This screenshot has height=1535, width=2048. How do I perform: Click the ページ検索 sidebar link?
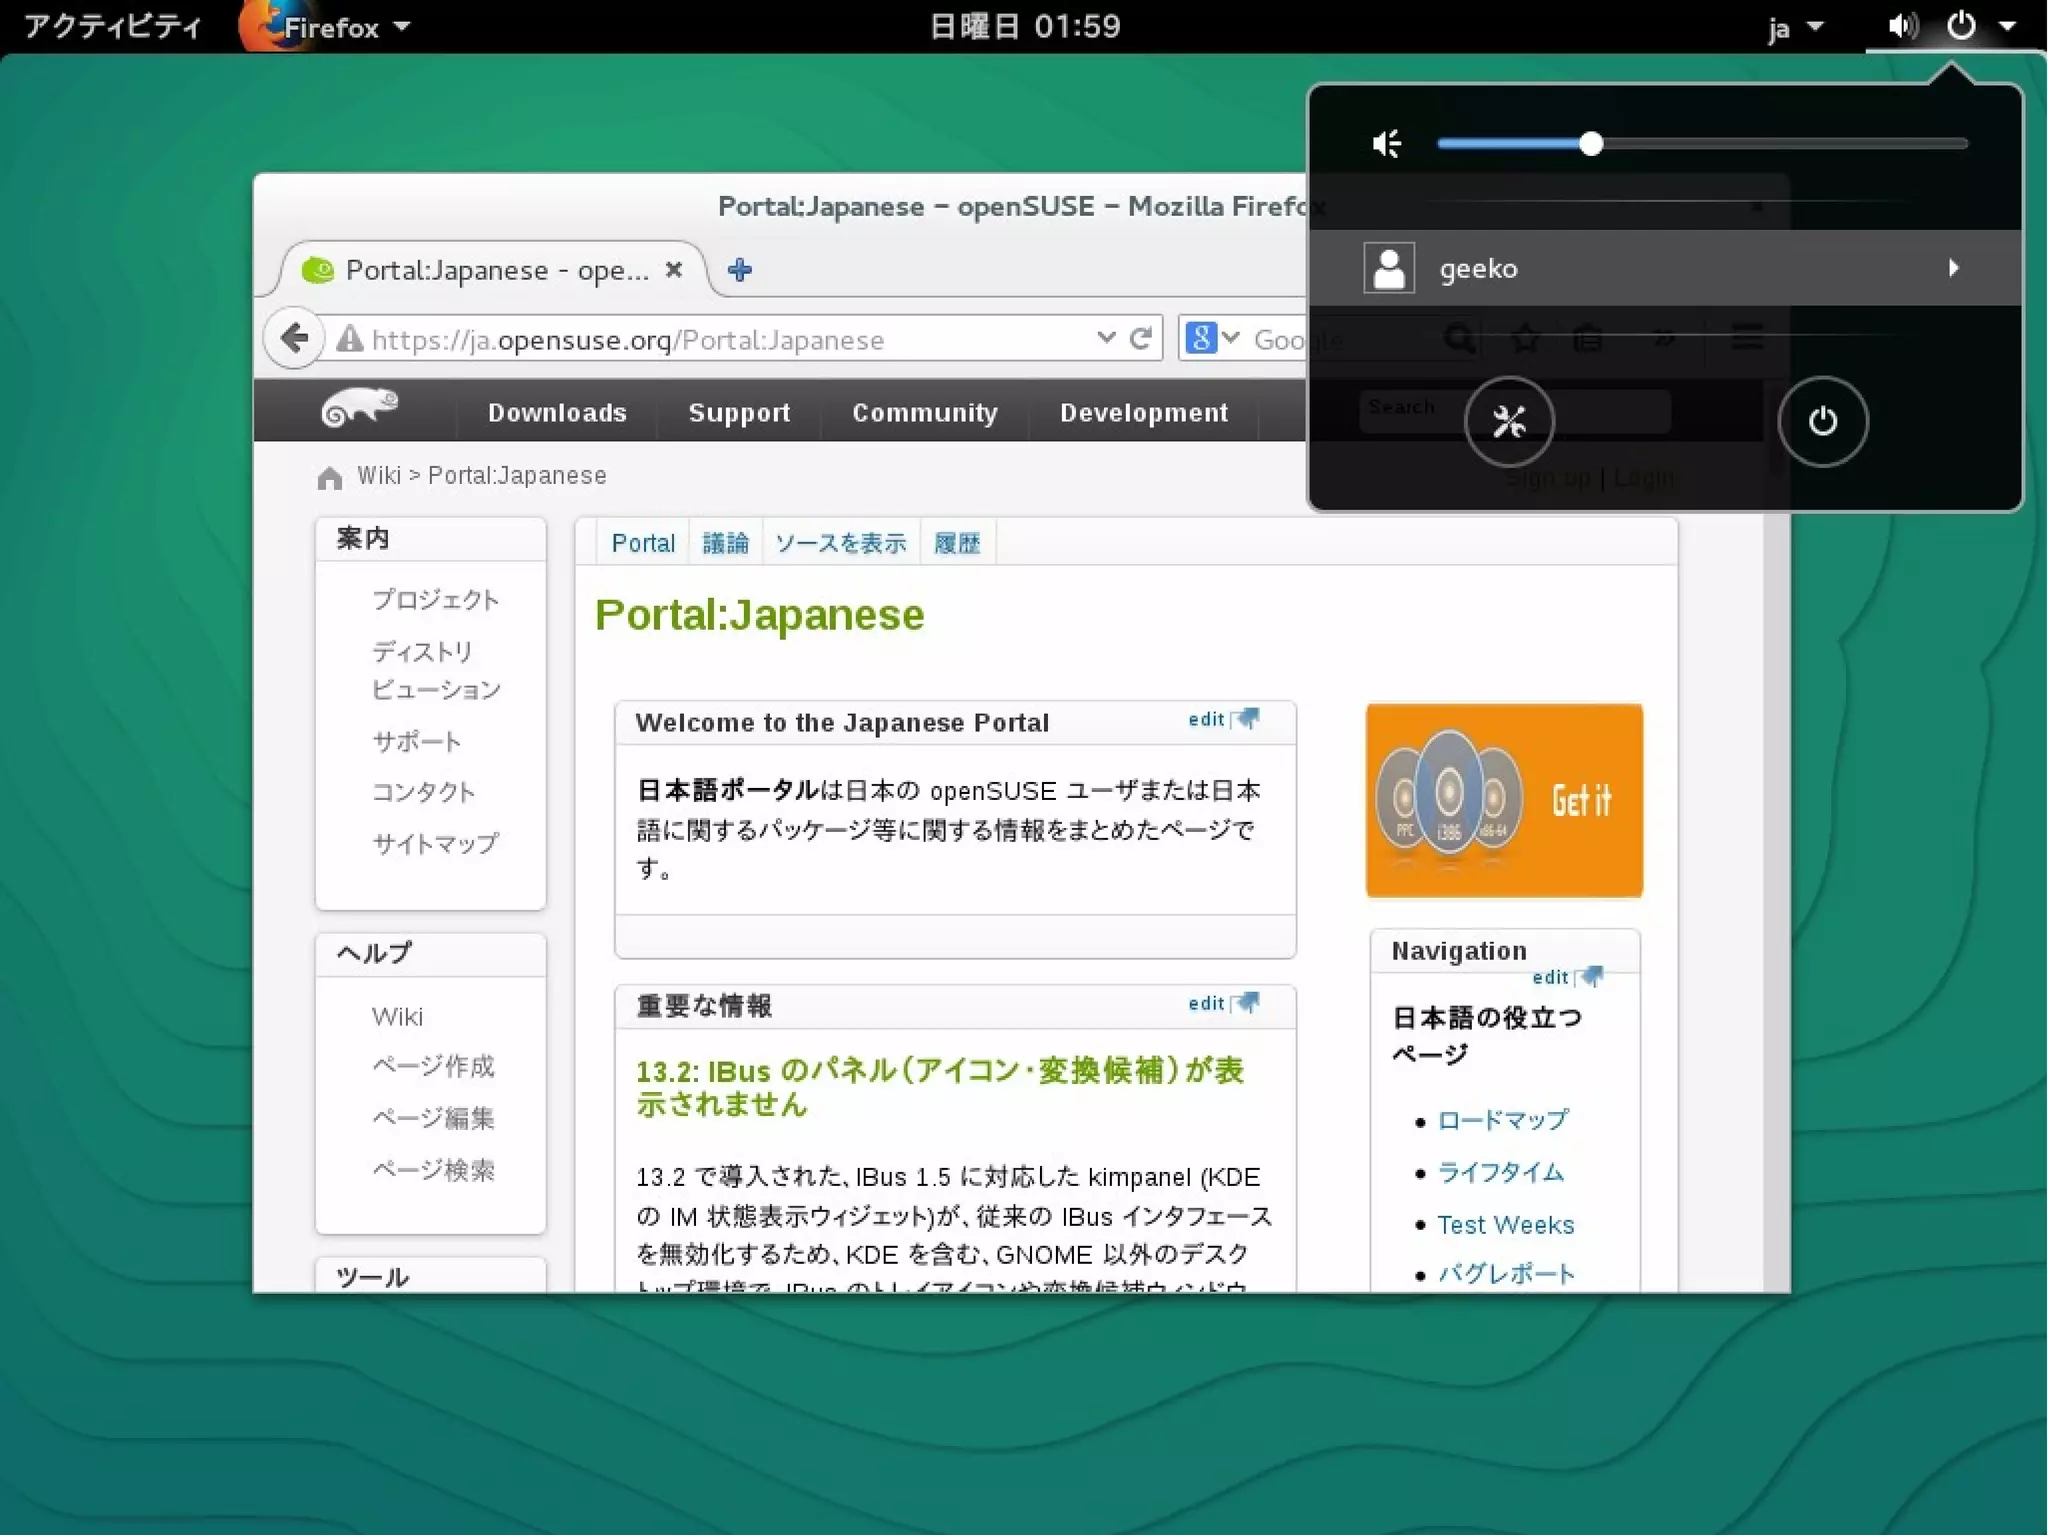433,1170
